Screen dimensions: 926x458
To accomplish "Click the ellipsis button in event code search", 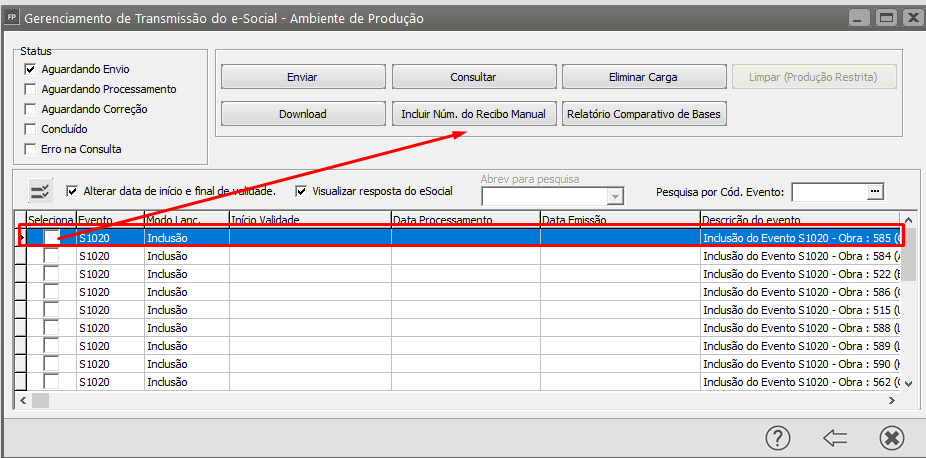I will pos(875,192).
